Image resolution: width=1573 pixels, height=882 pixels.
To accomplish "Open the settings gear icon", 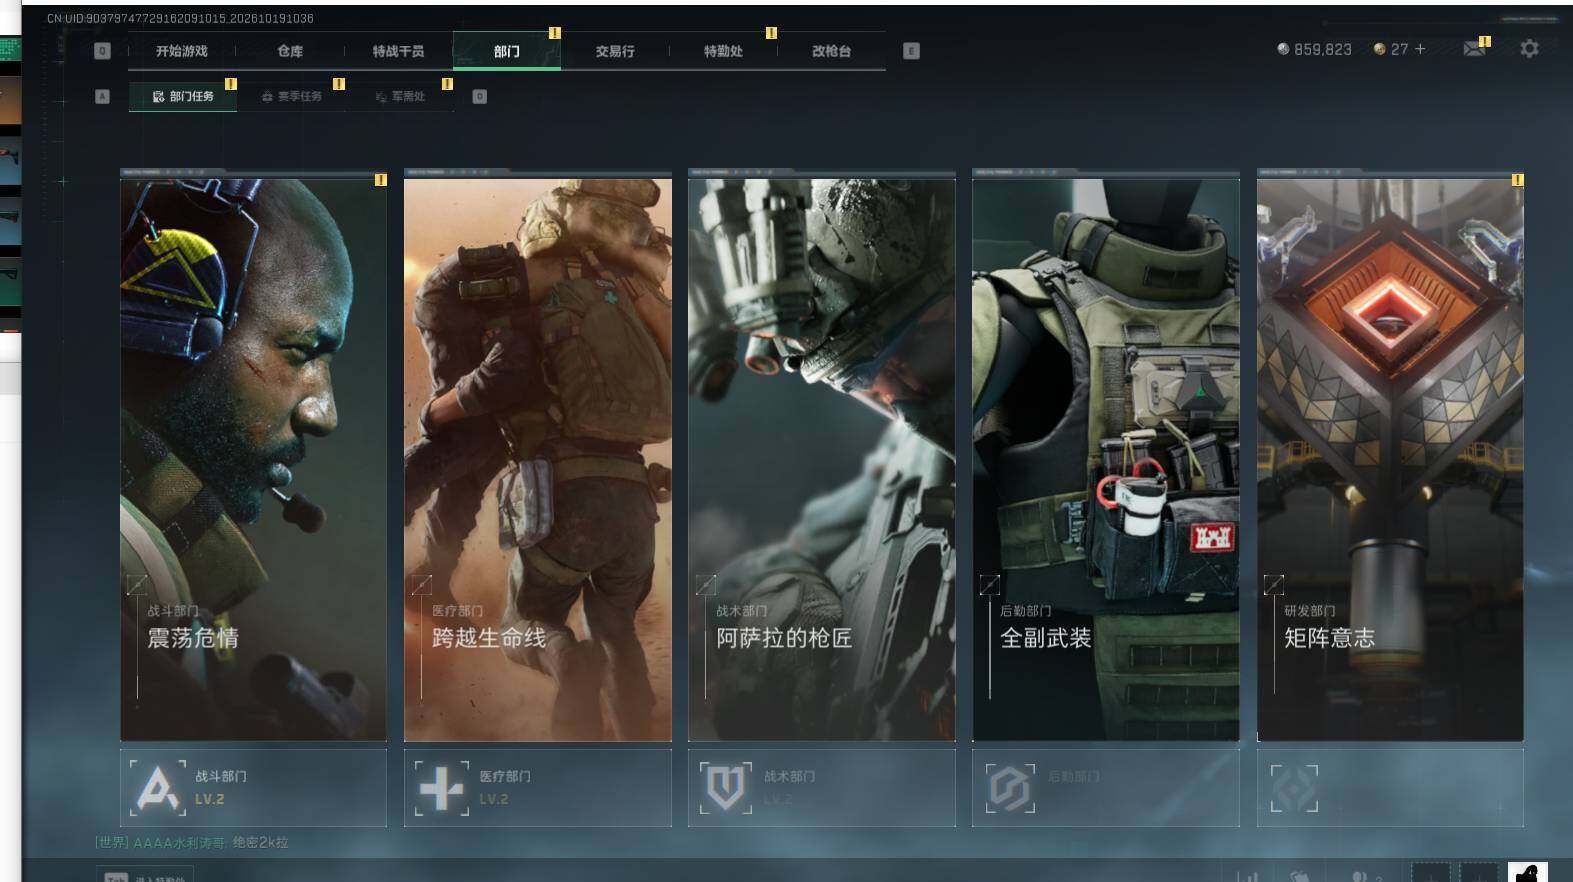I will click(1529, 48).
